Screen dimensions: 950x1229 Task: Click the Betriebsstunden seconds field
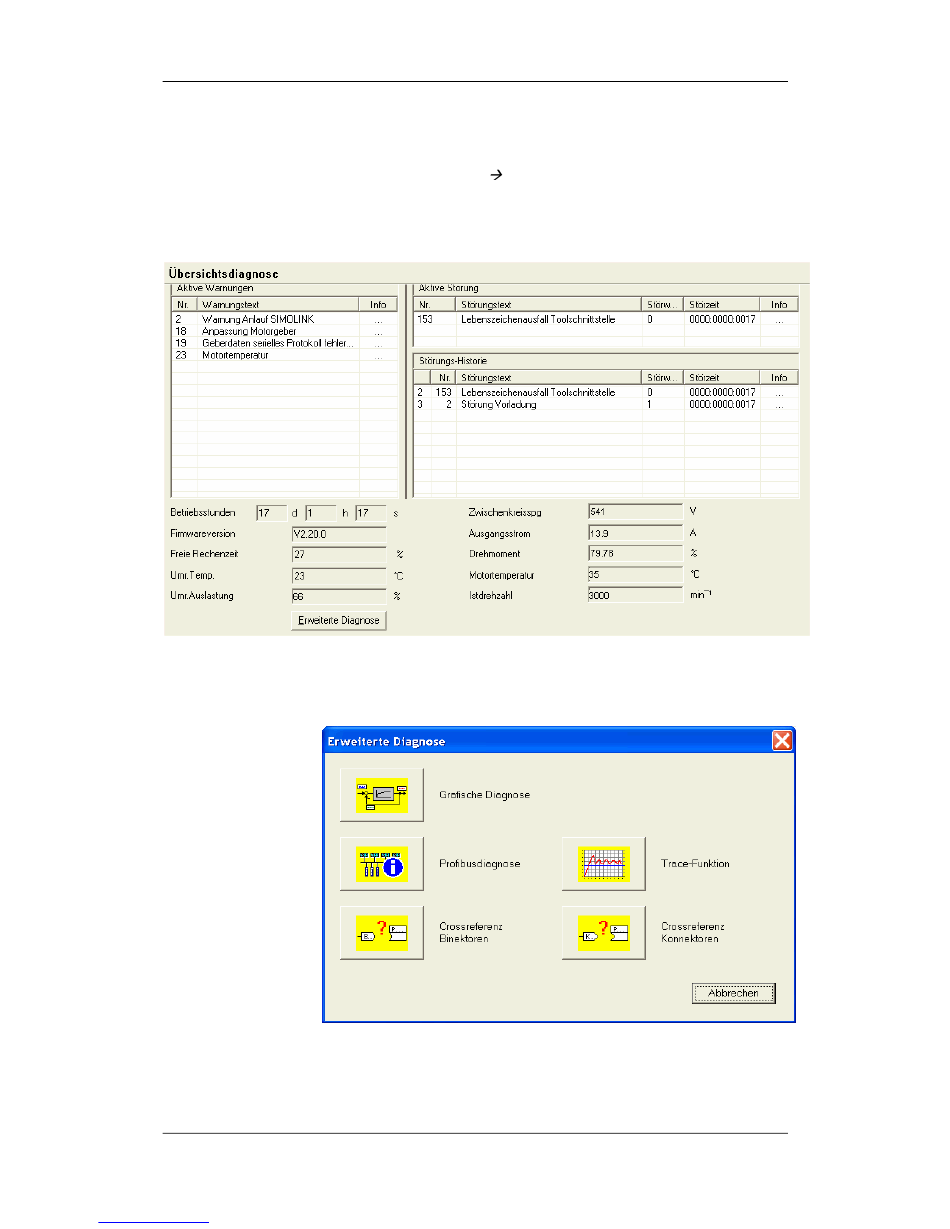pyautogui.click(x=371, y=512)
